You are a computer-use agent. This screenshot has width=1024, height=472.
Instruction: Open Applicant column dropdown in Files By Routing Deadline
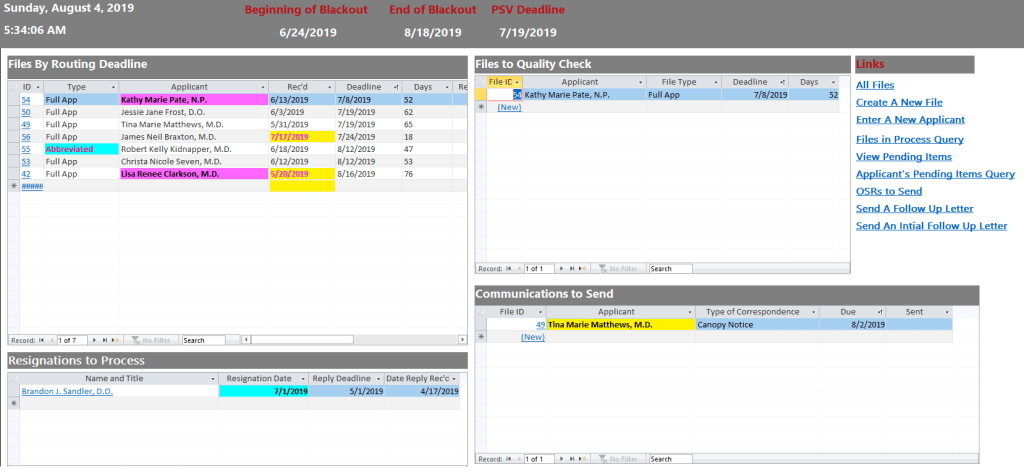pyautogui.click(x=262, y=87)
